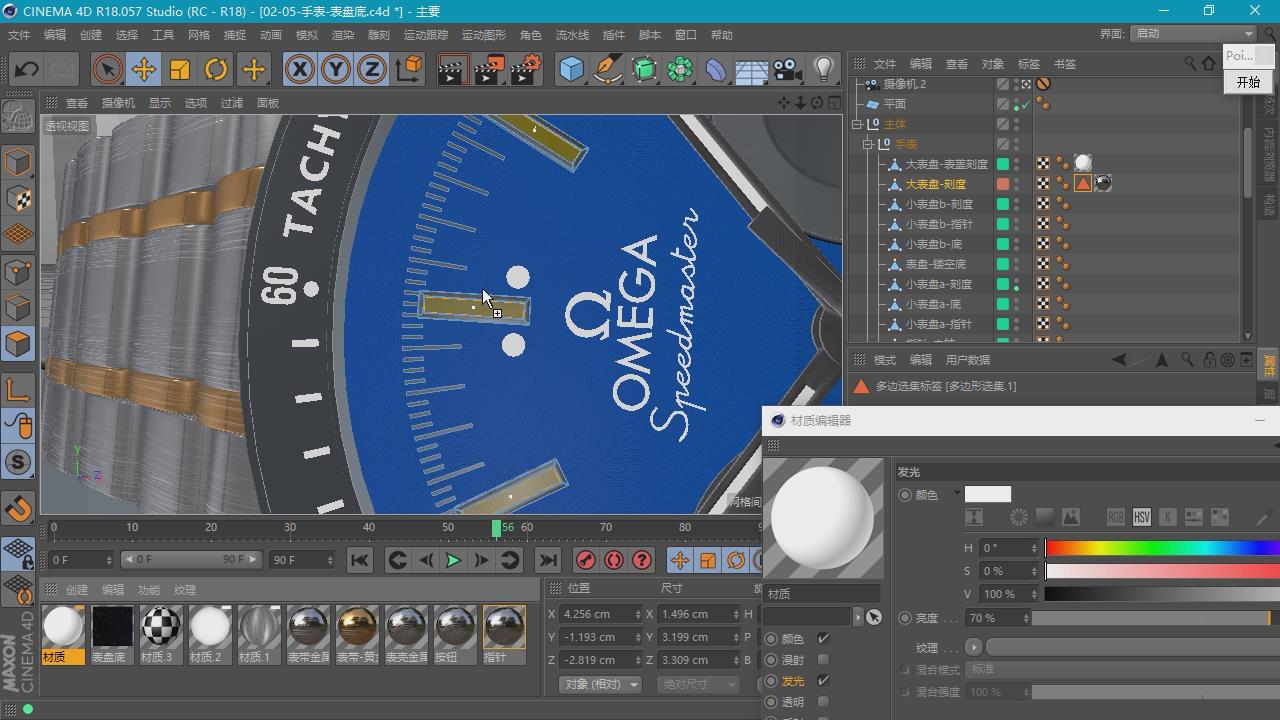Click the Record Active Objects button

[586, 560]
